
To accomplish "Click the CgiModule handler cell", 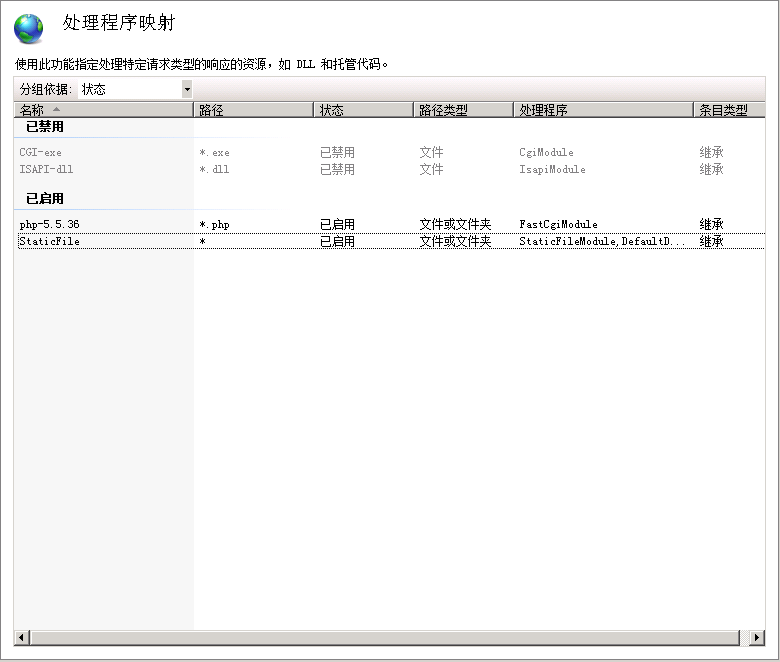I will pyautogui.click(x=546, y=153).
